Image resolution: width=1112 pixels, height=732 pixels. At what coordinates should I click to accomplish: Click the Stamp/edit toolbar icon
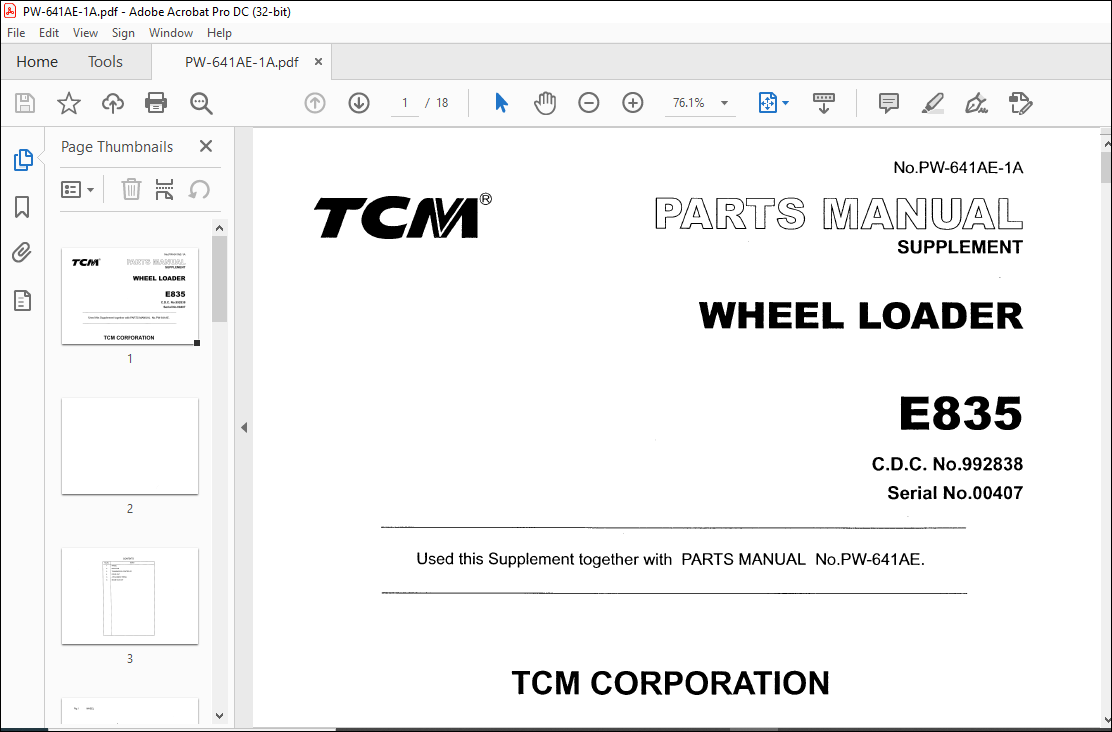[1021, 103]
